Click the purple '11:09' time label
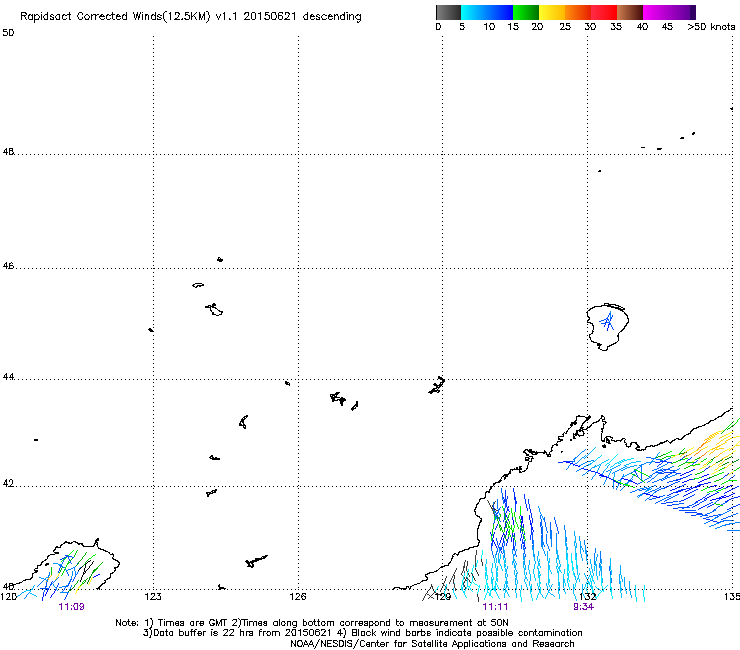 (71, 607)
